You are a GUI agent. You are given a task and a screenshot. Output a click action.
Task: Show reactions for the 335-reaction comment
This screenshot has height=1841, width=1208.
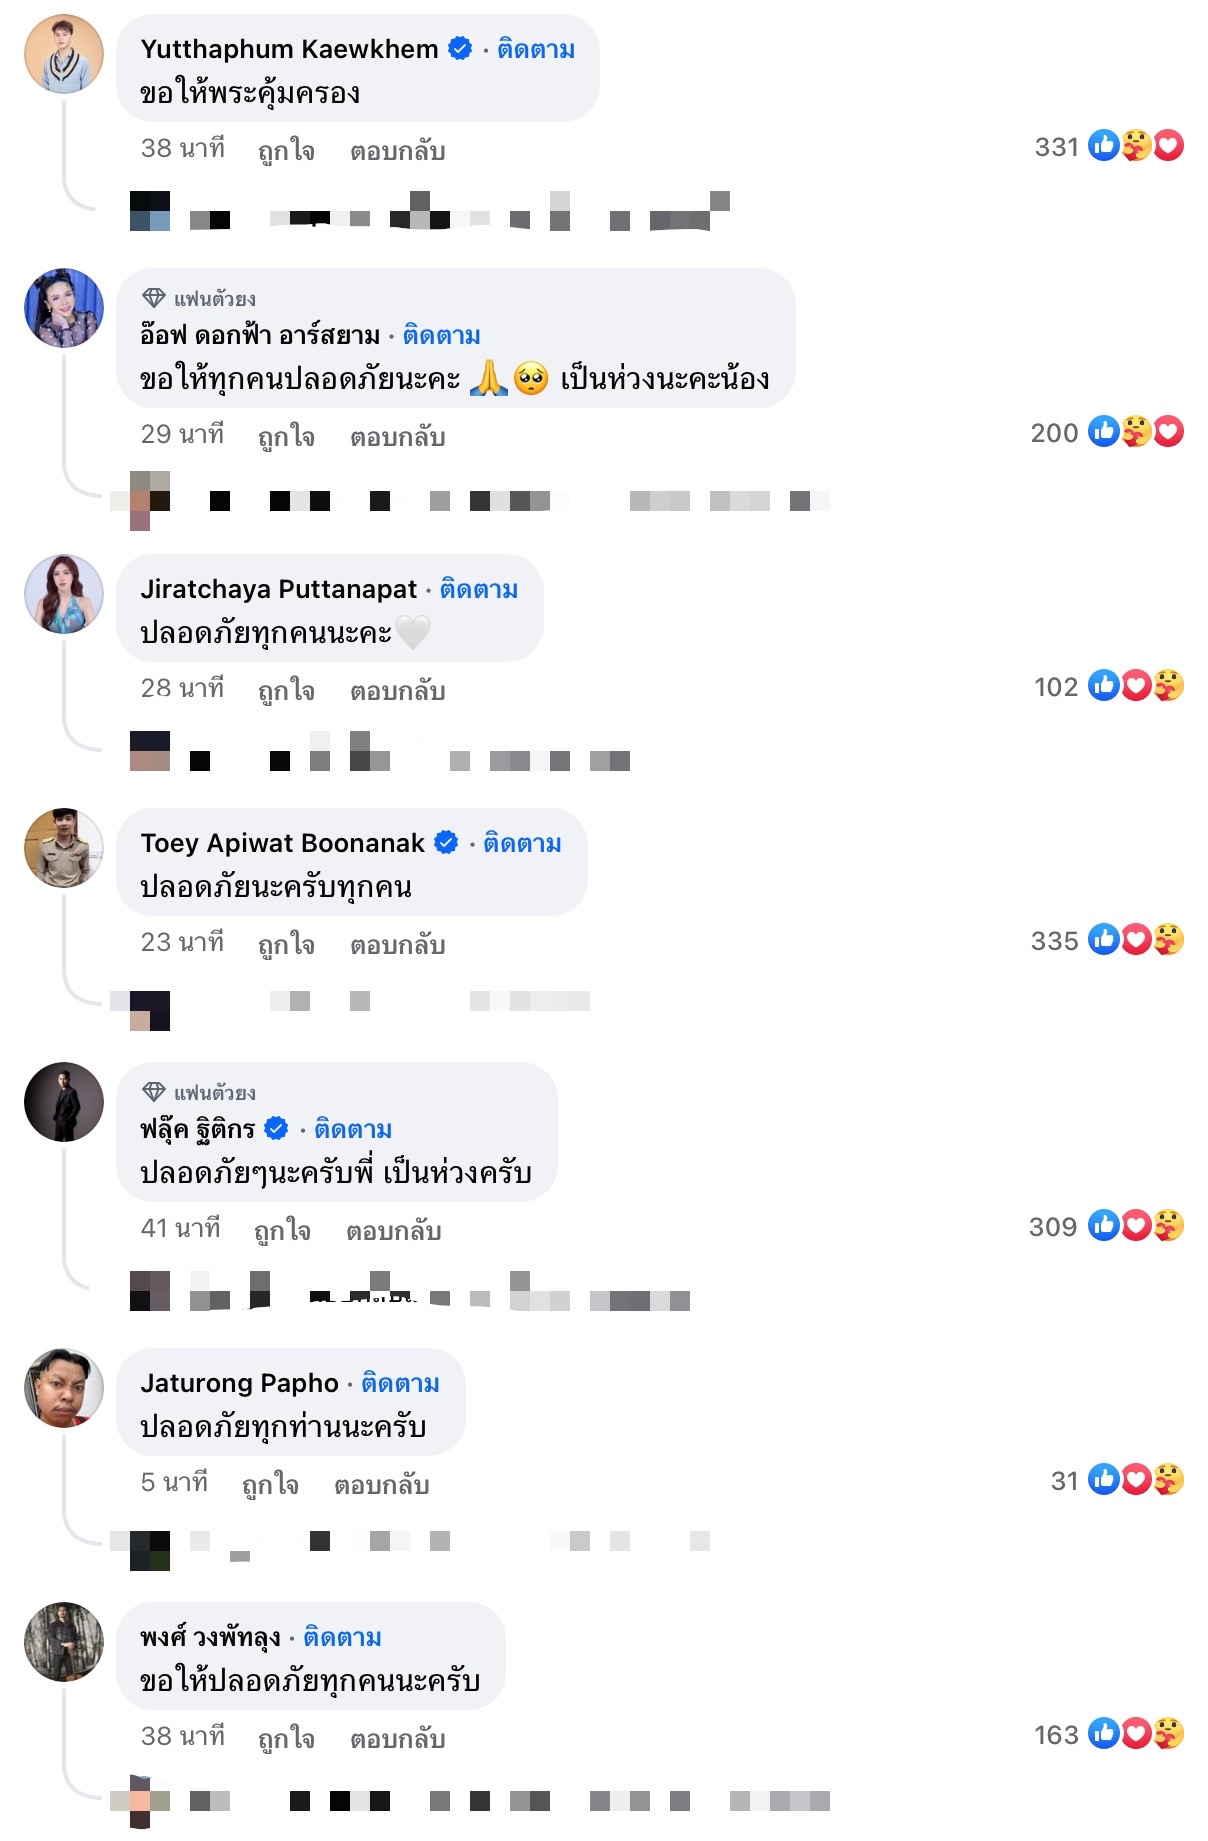[x=1107, y=940]
